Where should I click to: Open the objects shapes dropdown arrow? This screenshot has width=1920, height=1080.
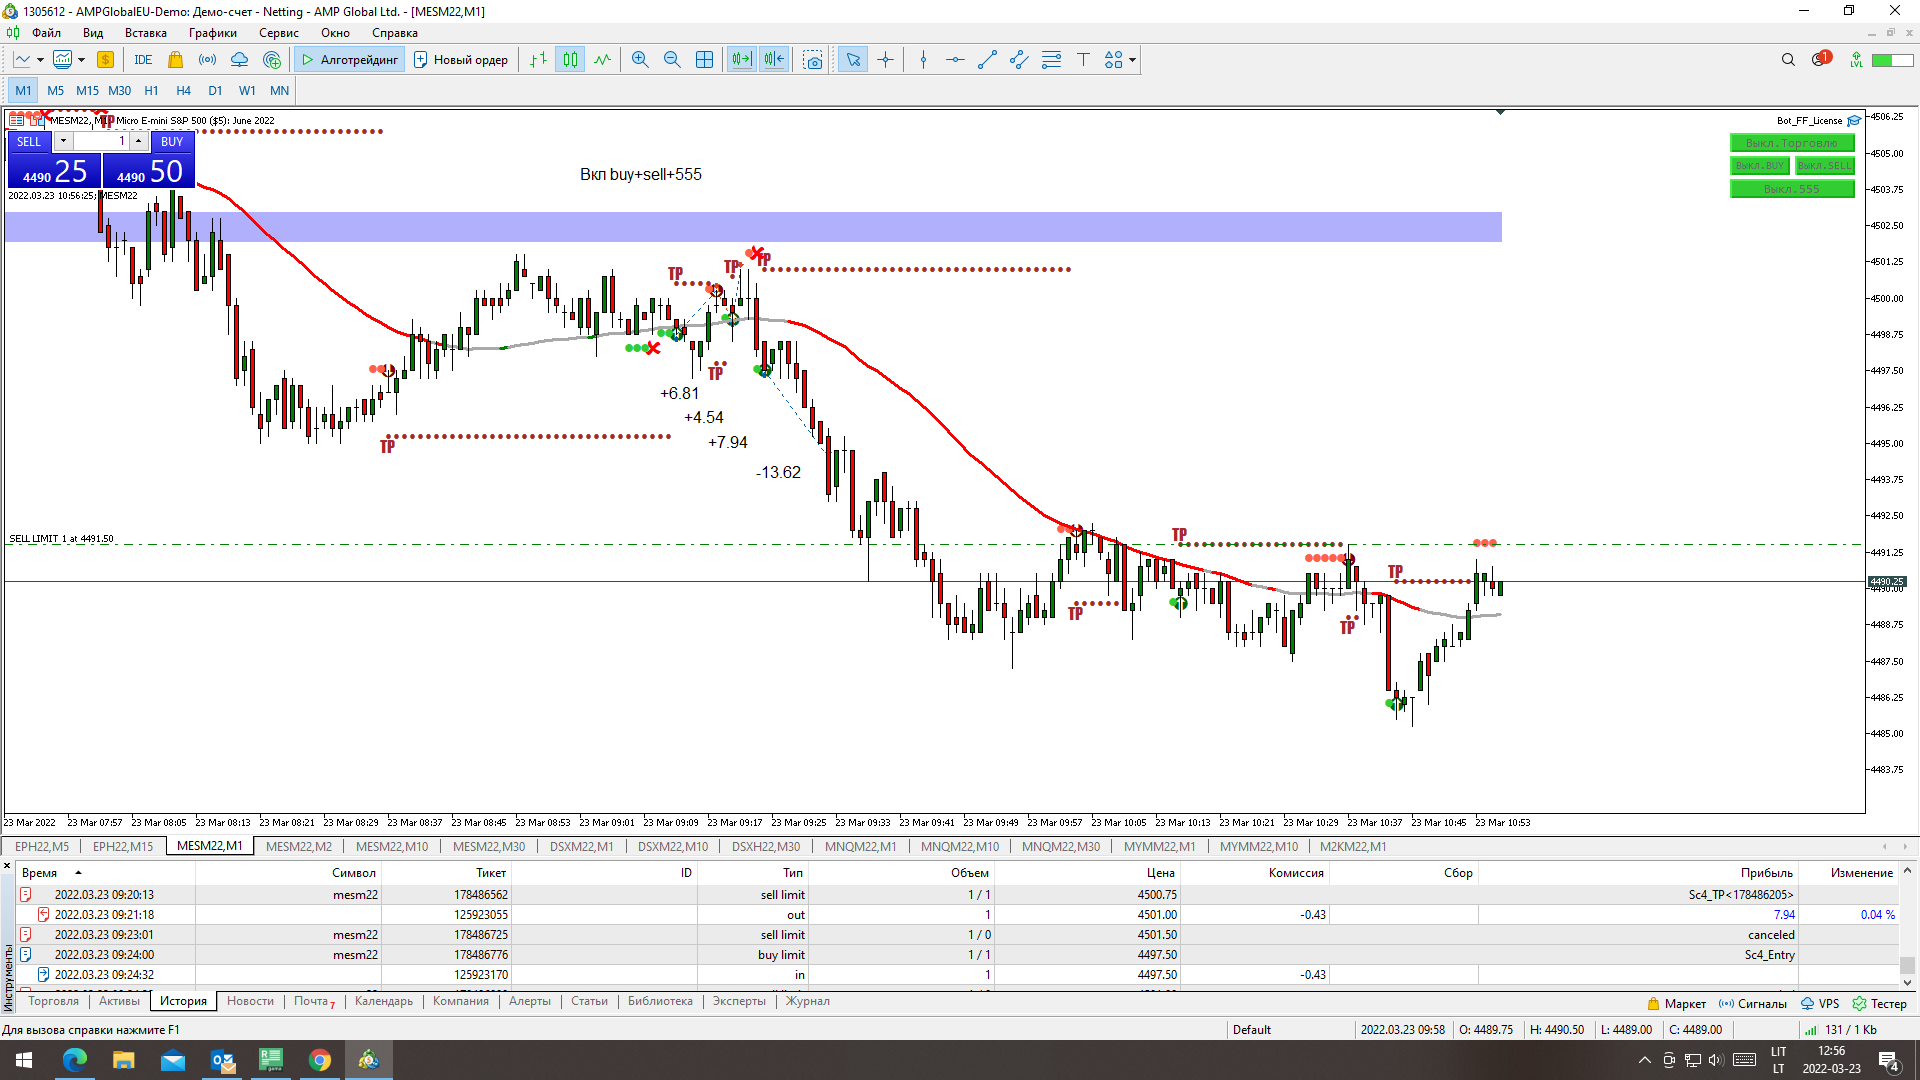click(x=1132, y=60)
